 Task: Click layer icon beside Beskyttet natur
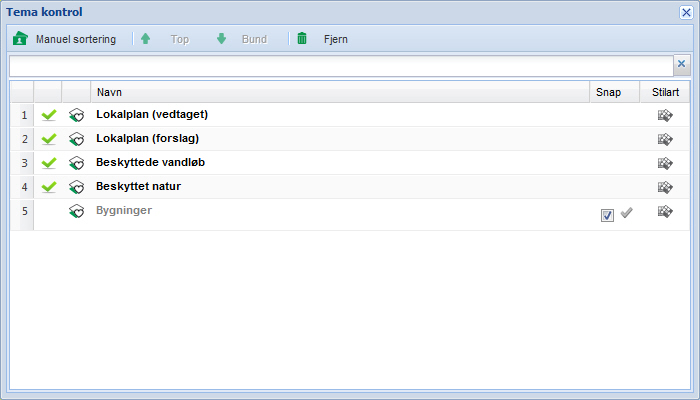(76, 187)
